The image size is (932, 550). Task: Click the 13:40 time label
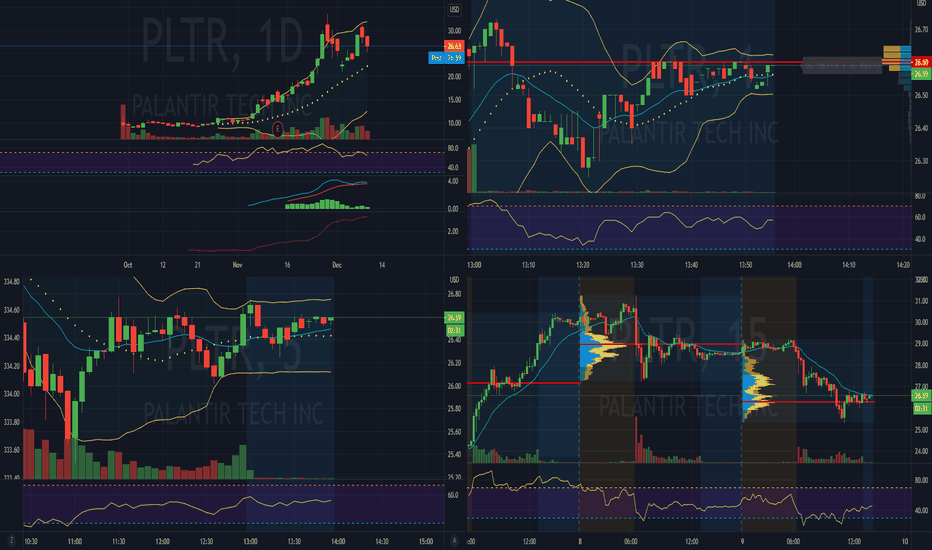pyautogui.click(x=691, y=265)
